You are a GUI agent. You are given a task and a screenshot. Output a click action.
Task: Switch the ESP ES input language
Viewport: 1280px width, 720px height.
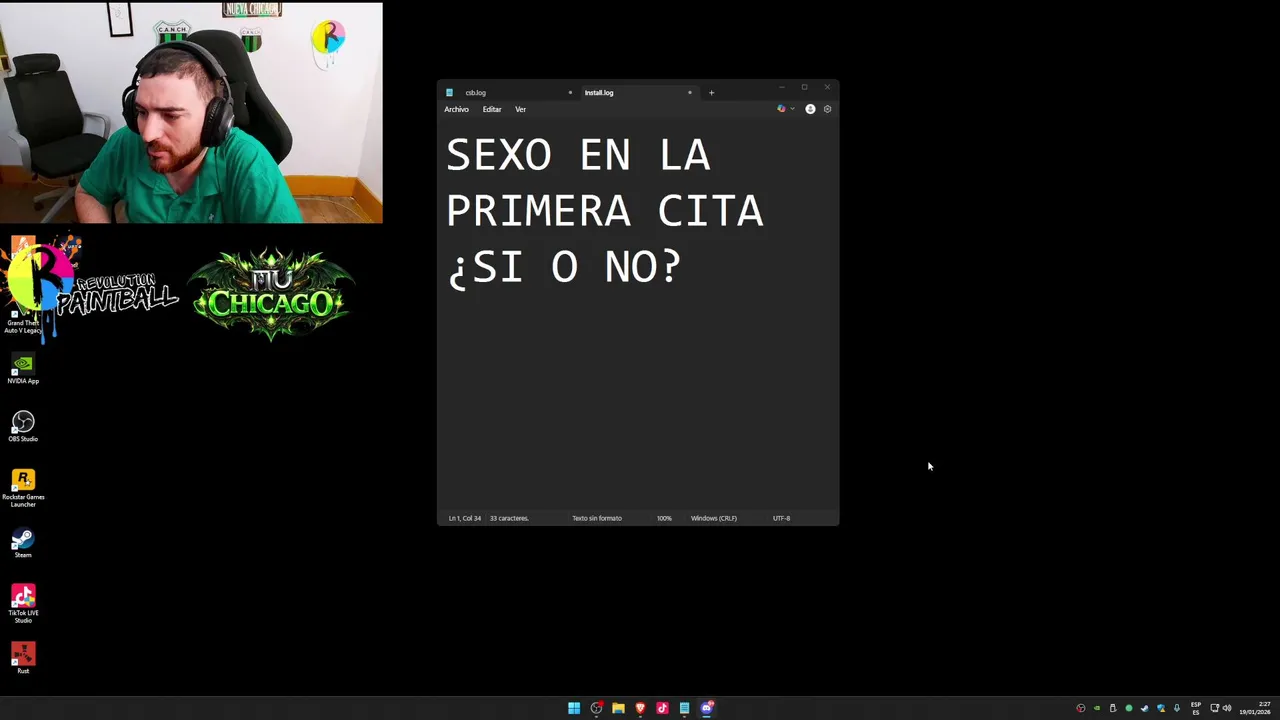coord(1196,708)
